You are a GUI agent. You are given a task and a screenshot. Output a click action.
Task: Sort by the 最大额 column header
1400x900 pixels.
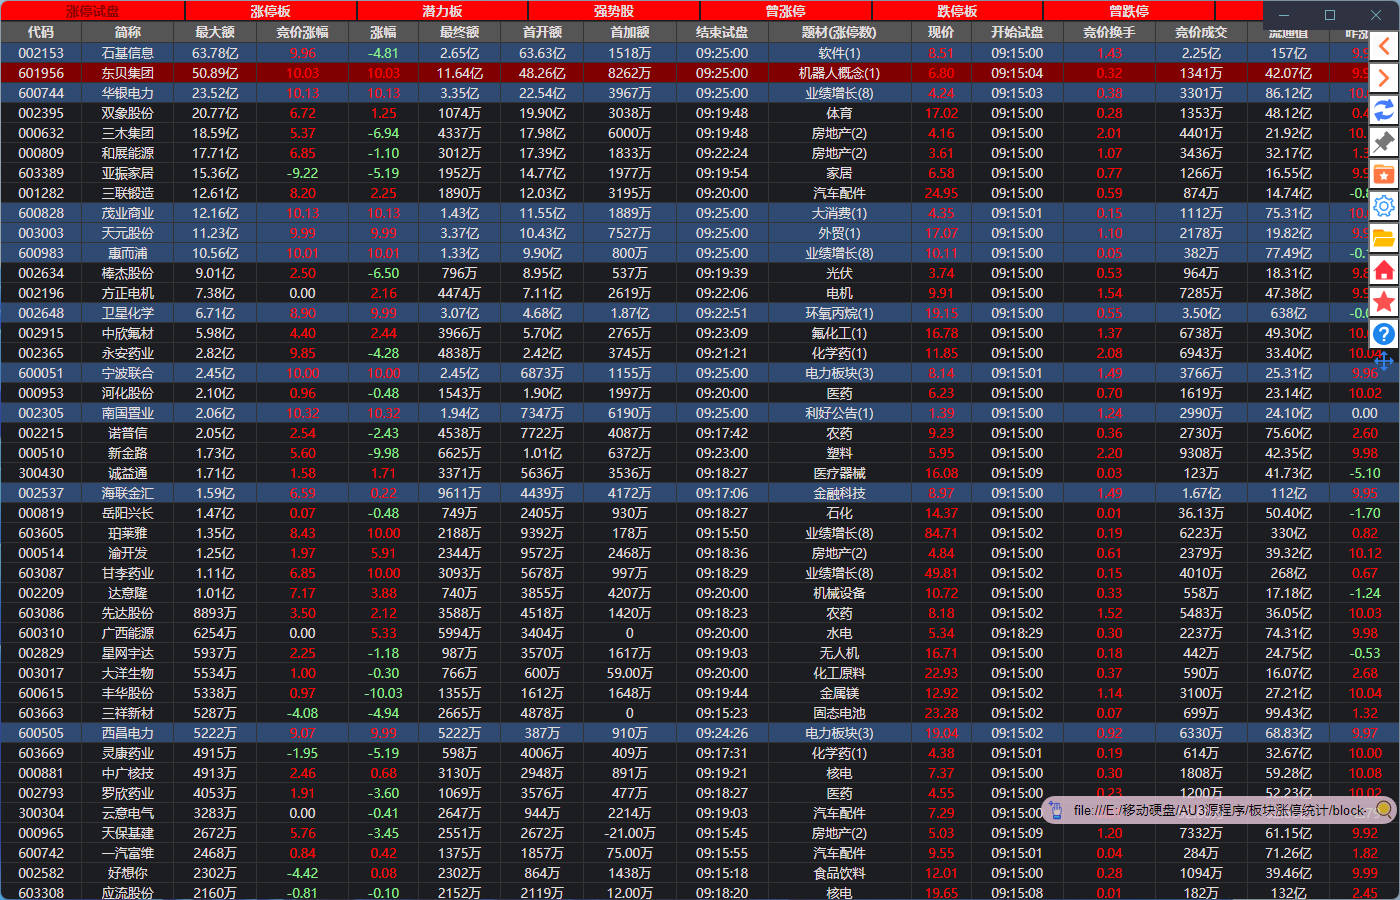pos(215,32)
